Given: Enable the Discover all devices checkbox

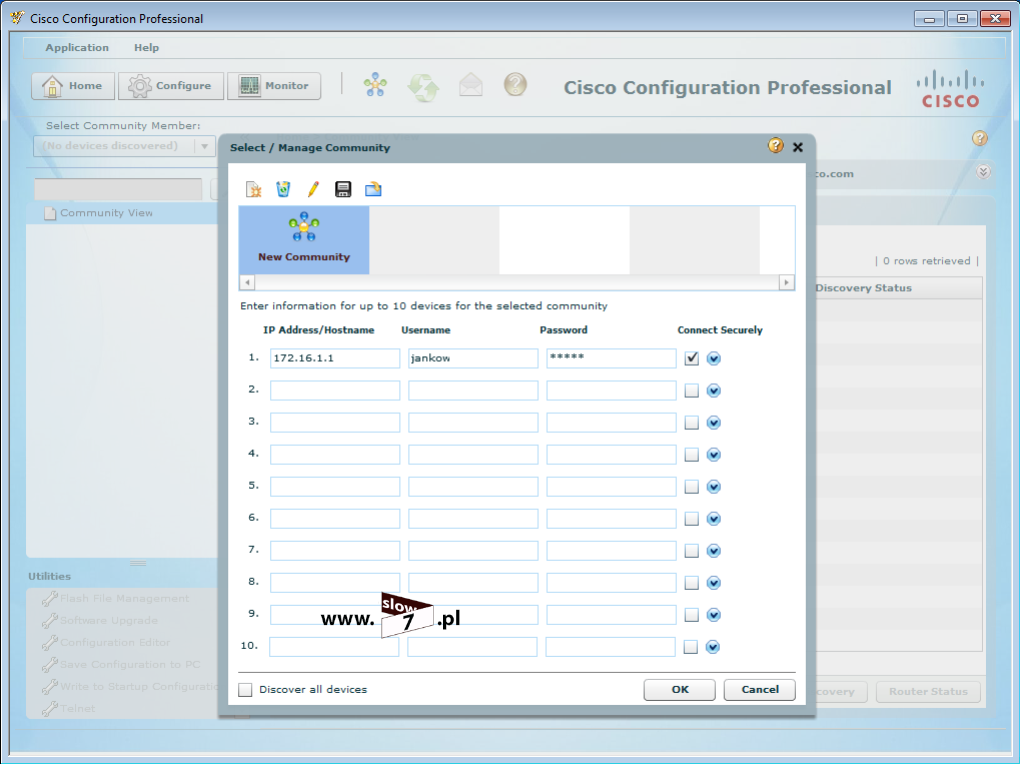Looking at the screenshot, I should click(245, 690).
